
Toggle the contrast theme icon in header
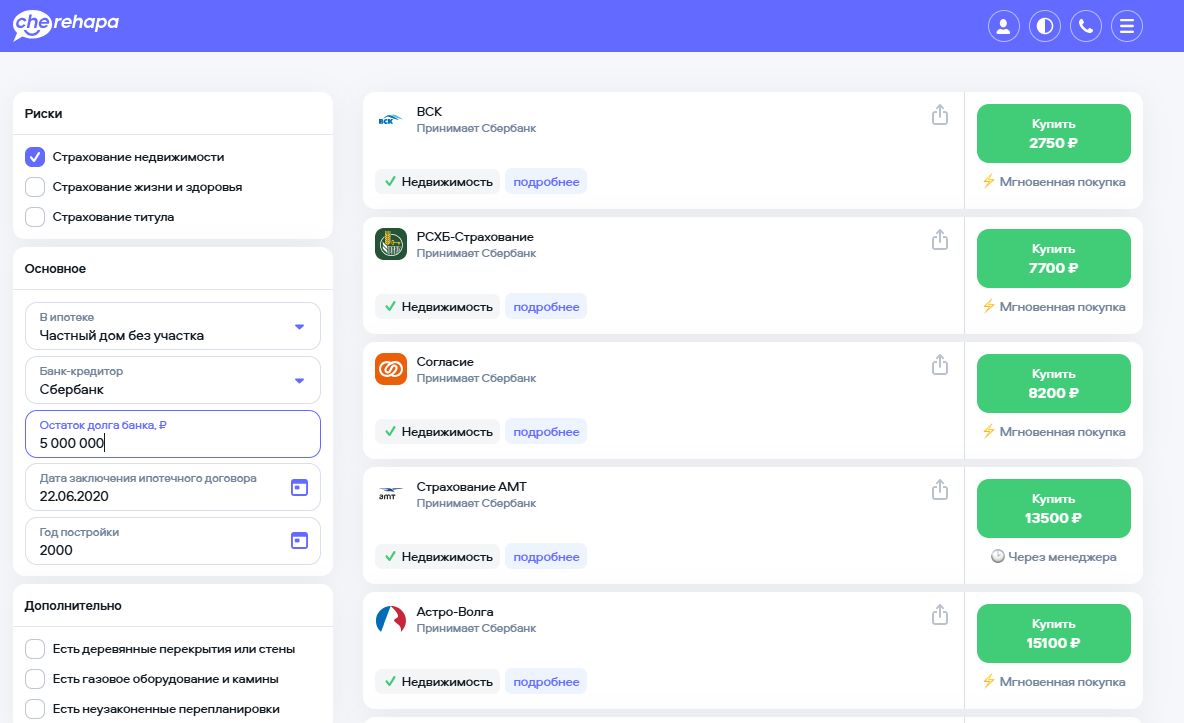pyautogui.click(x=1044, y=26)
